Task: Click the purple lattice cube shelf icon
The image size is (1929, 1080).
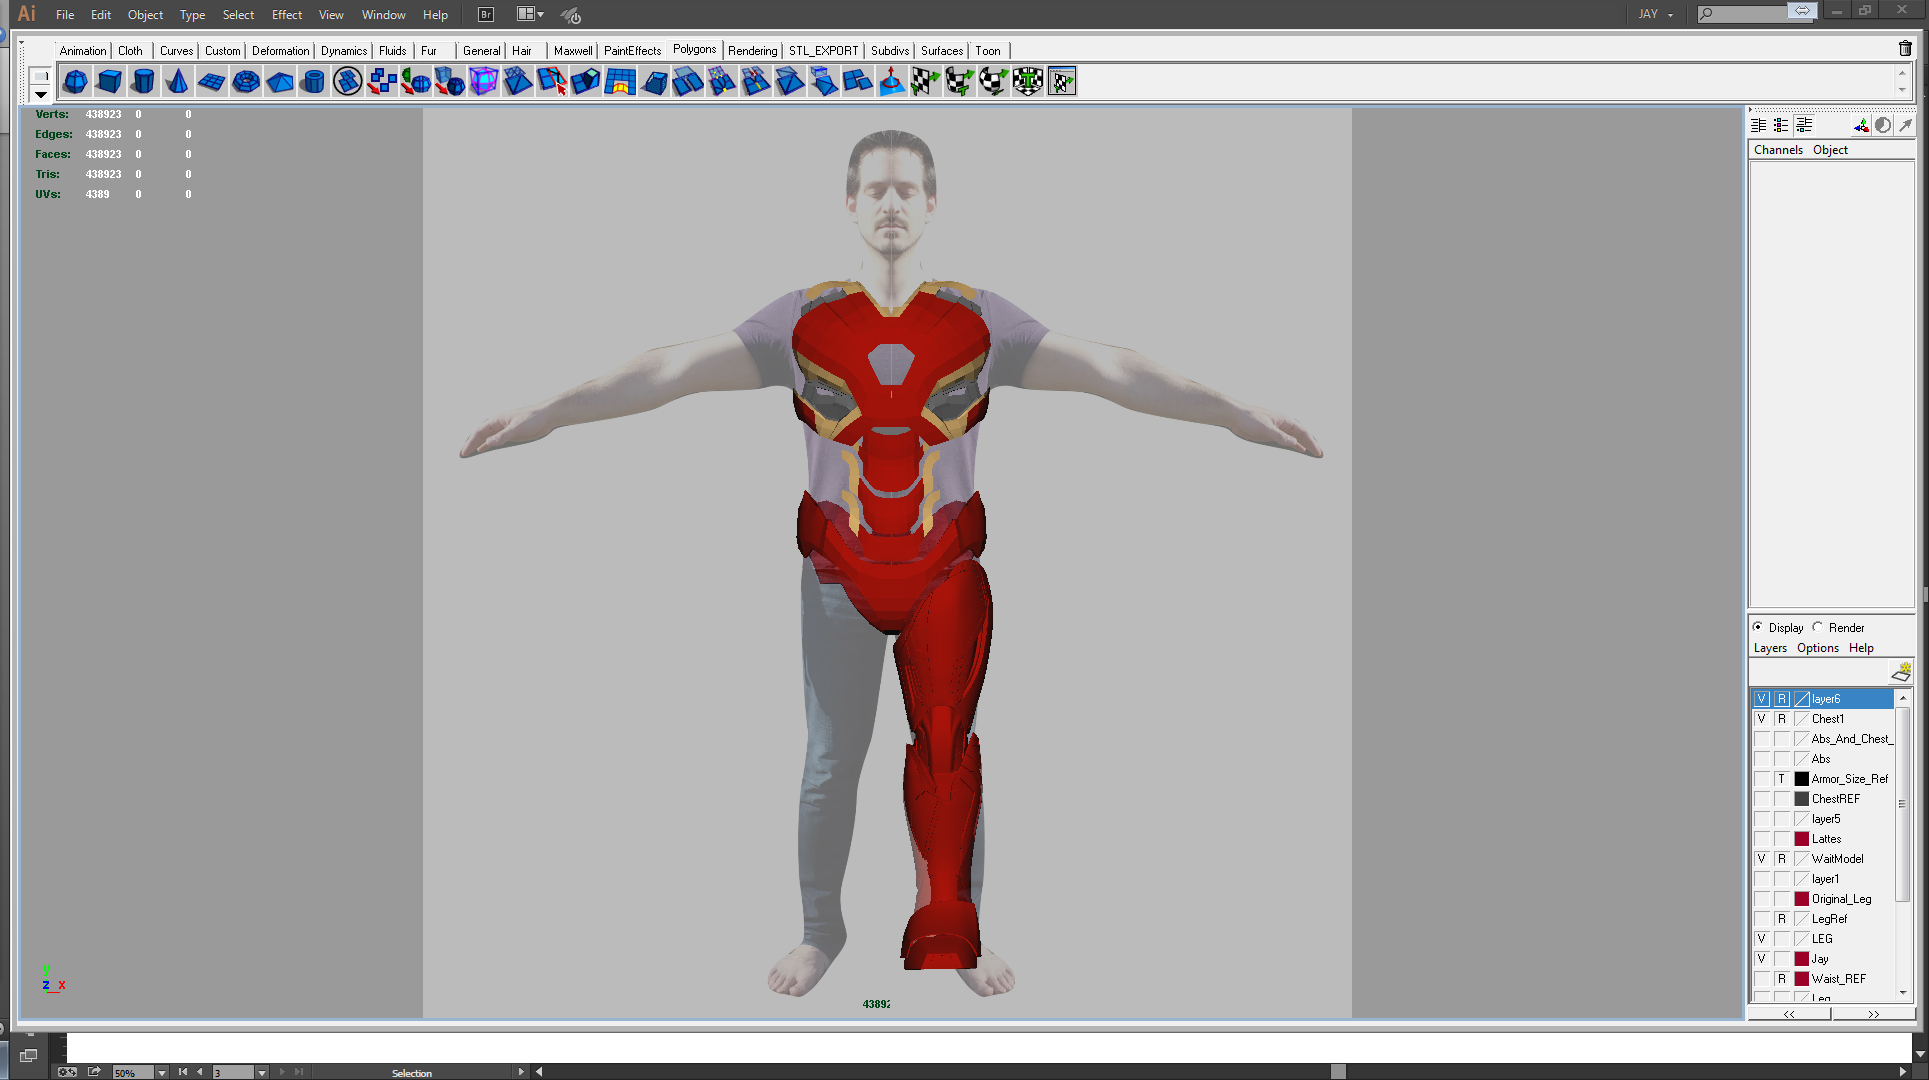Action: (x=483, y=81)
